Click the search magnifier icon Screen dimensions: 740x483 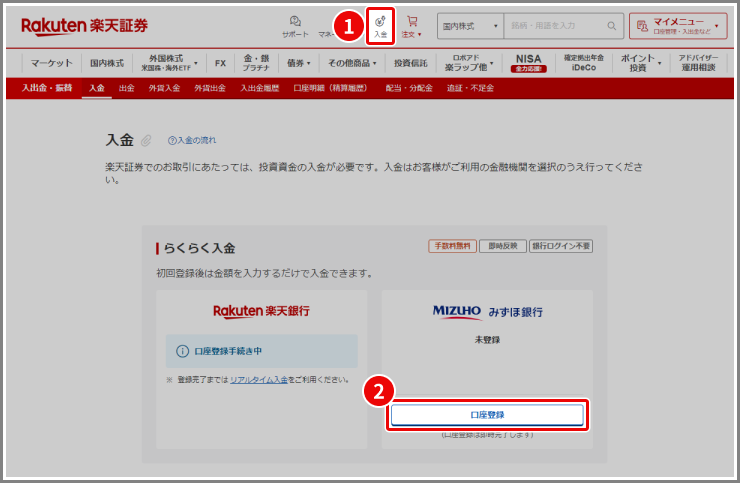click(612, 26)
